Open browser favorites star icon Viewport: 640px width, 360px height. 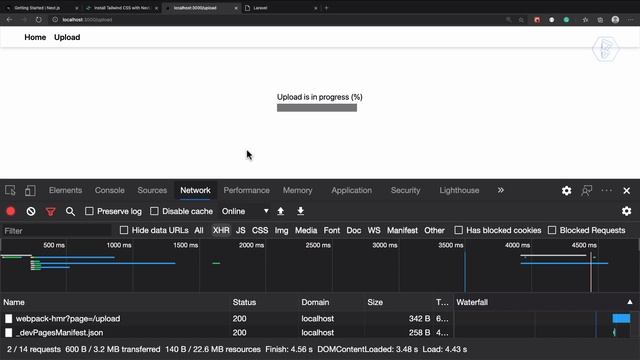[585, 20]
